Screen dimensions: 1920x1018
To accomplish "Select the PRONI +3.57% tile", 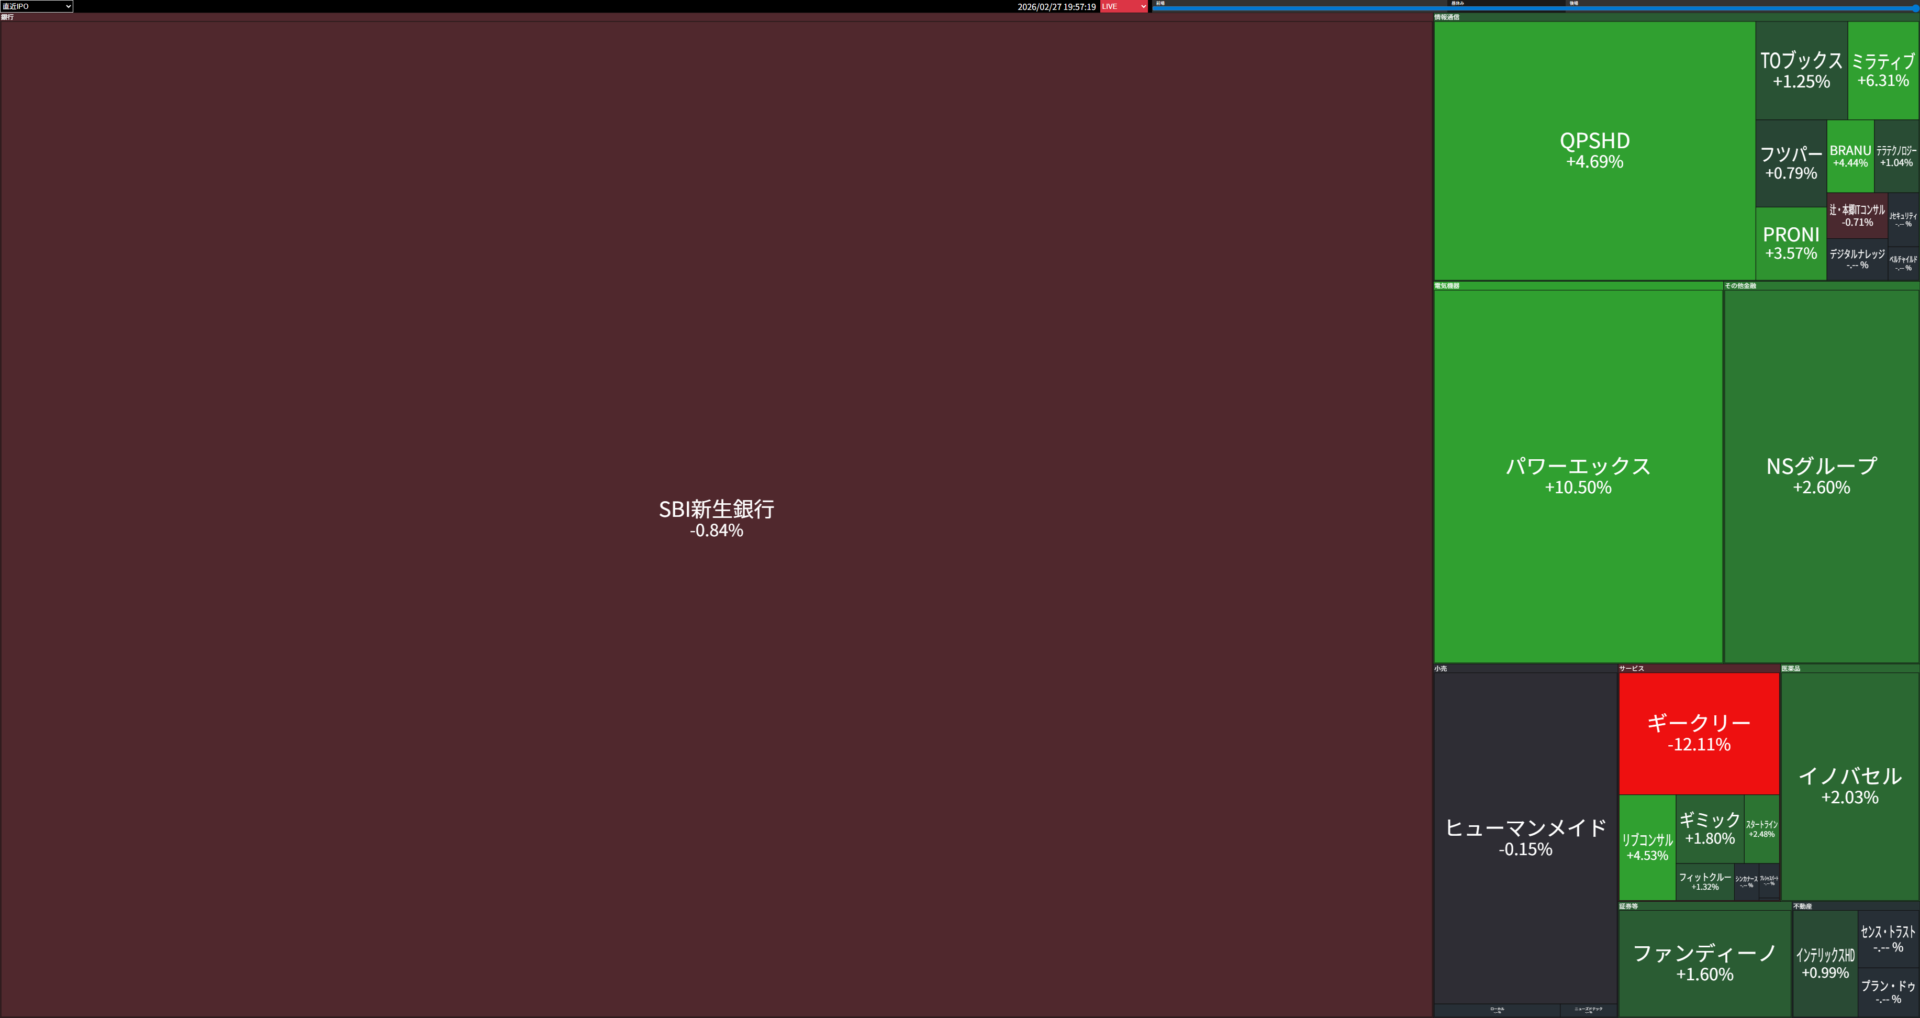I will point(1790,243).
